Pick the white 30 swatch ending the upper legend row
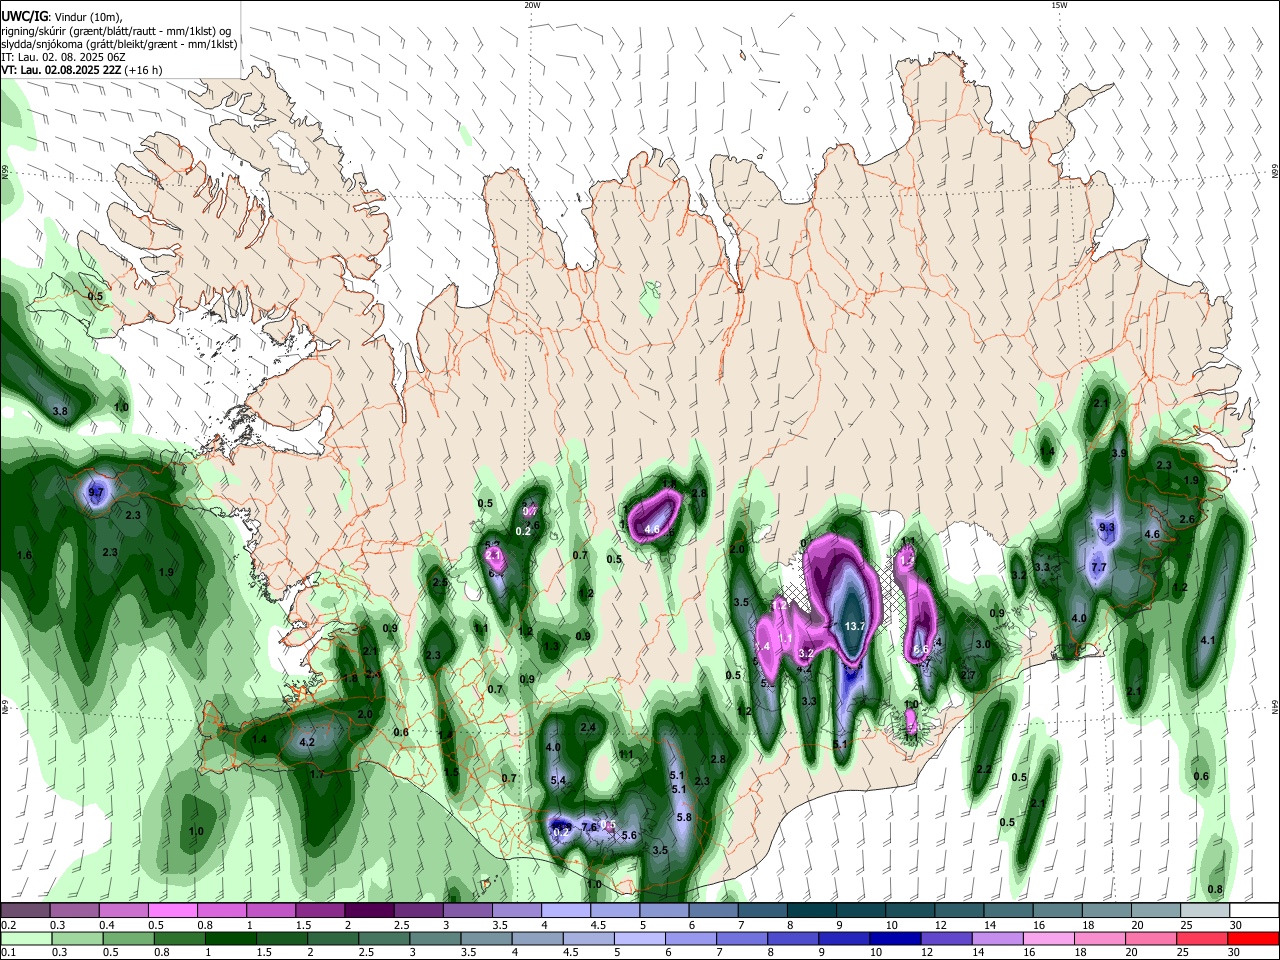 coord(1254,911)
